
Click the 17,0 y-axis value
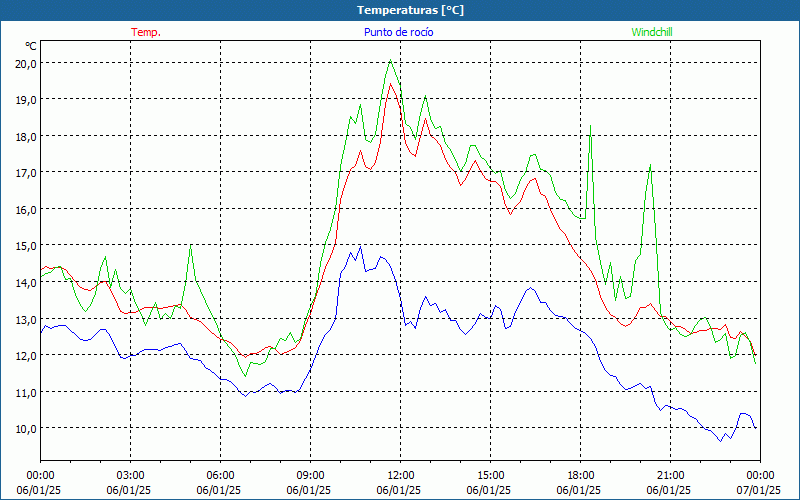(x=27, y=173)
